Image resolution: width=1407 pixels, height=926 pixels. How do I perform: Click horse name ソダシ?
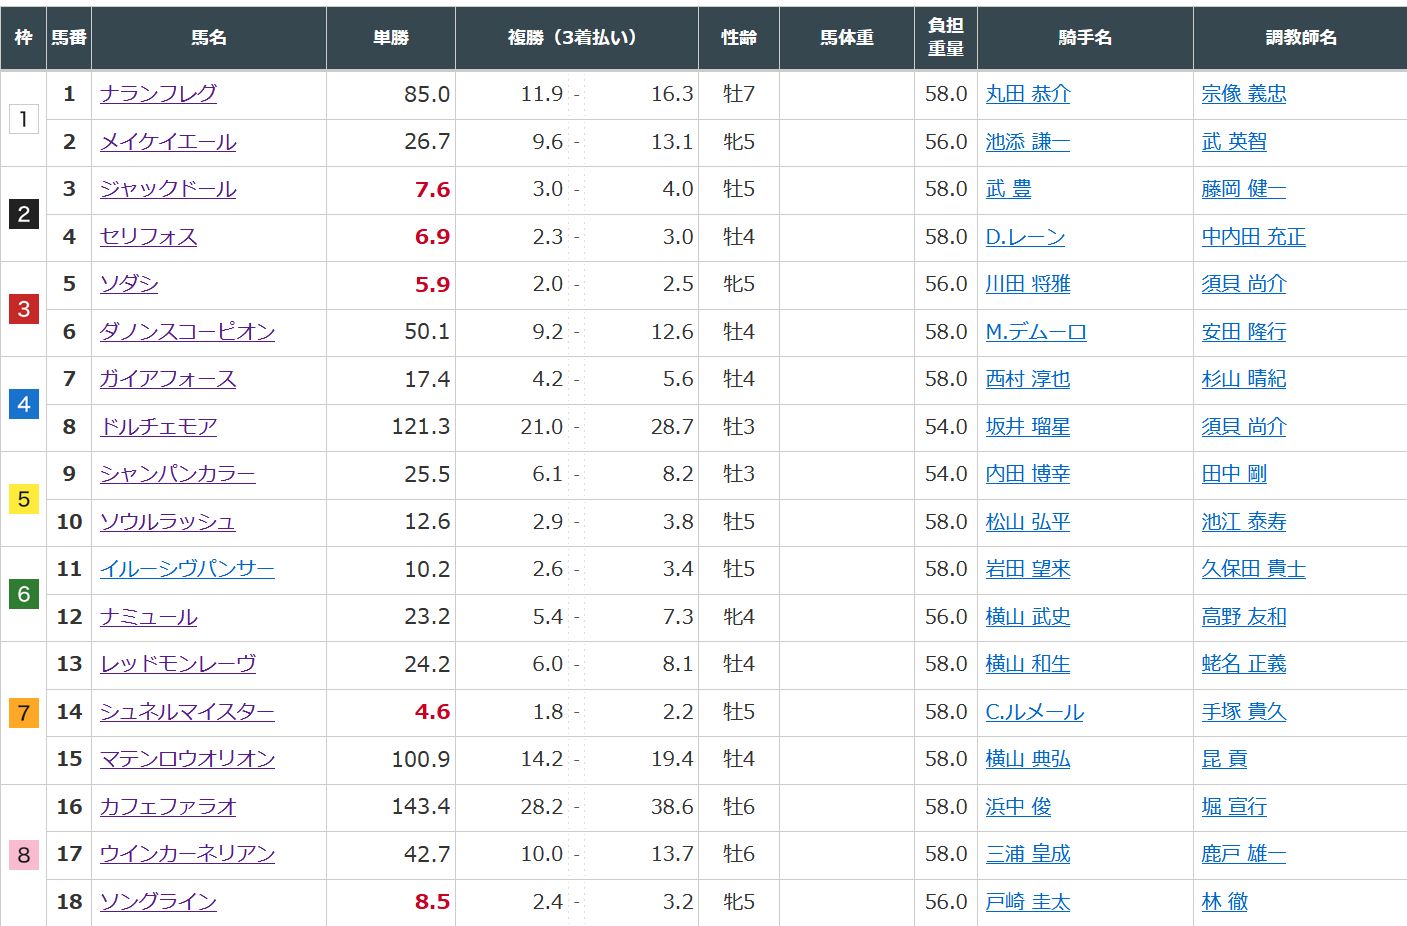pos(129,284)
